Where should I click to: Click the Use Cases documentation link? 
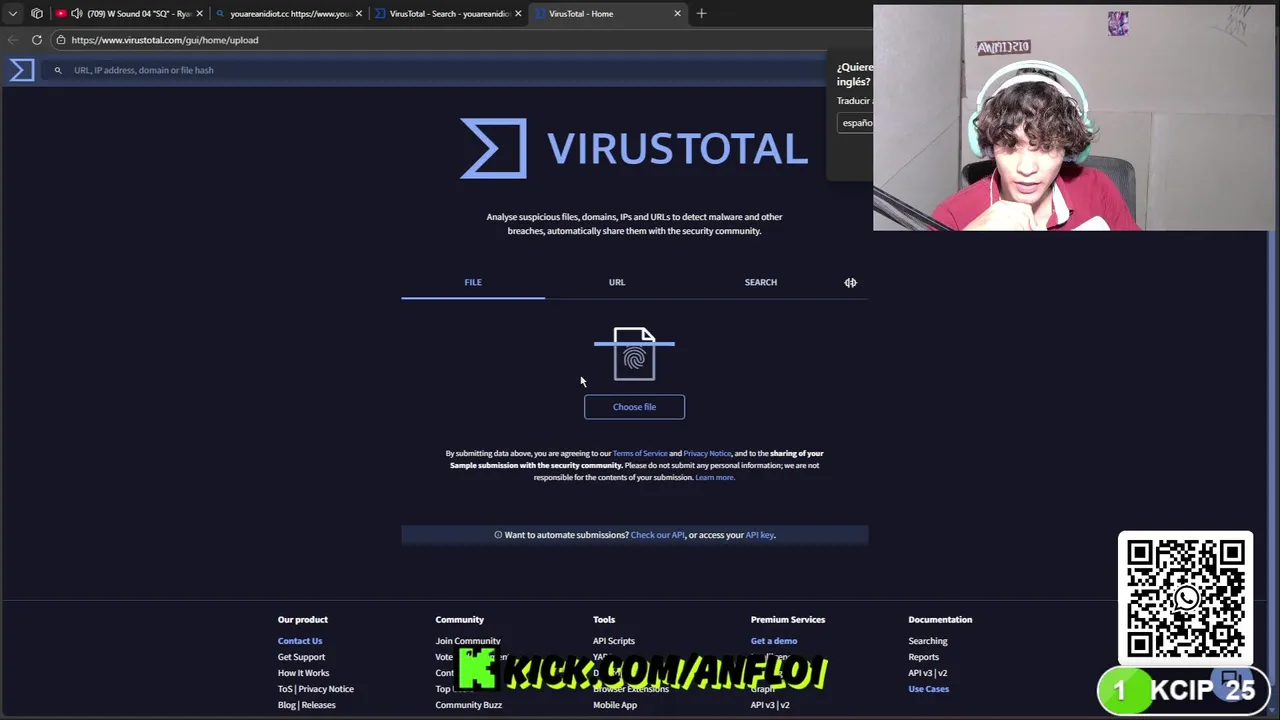coord(929,689)
